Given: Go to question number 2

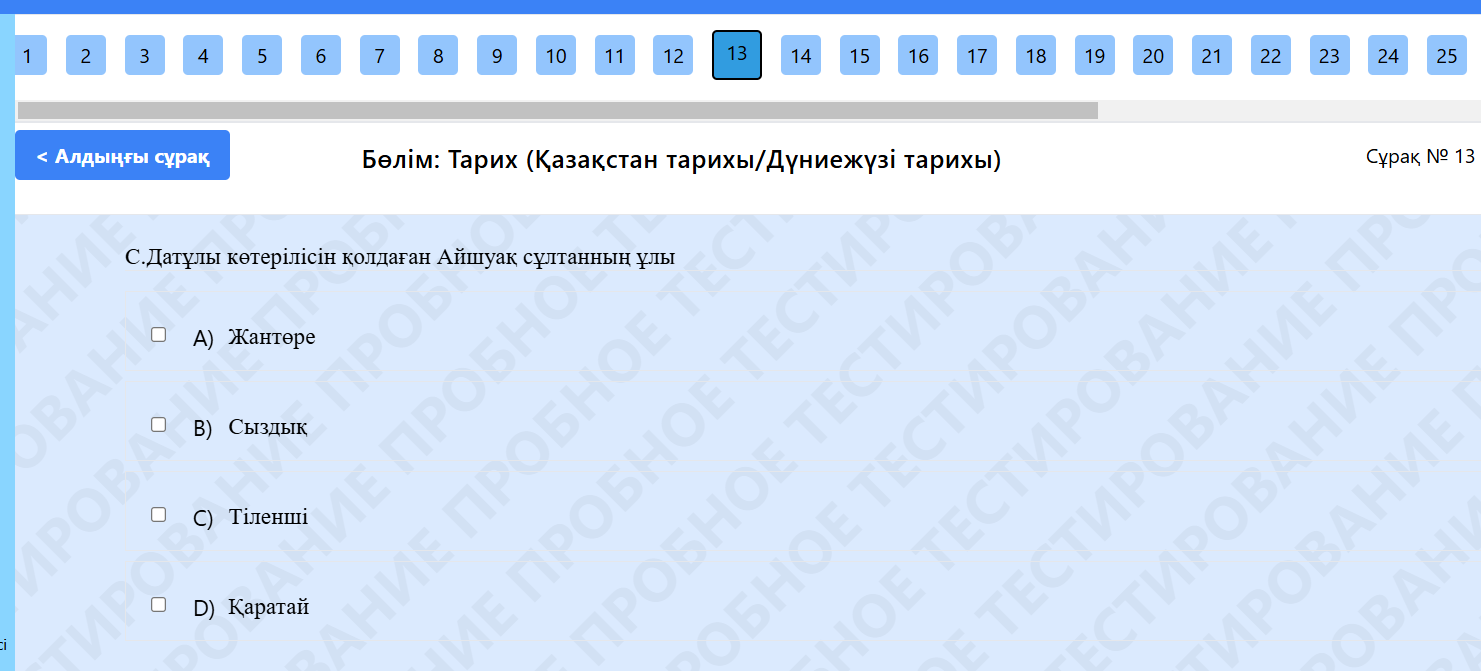Looking at the screenshot, I should coord(86,55).
